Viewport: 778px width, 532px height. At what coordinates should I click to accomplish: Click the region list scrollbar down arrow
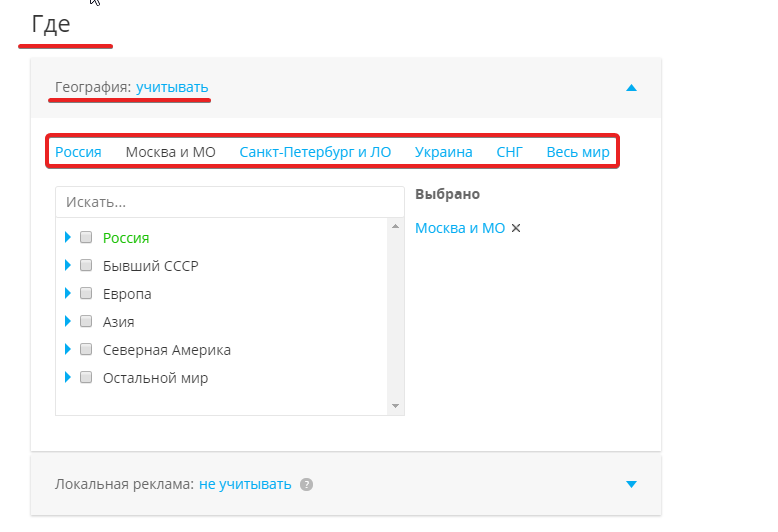tap(395, 406)
